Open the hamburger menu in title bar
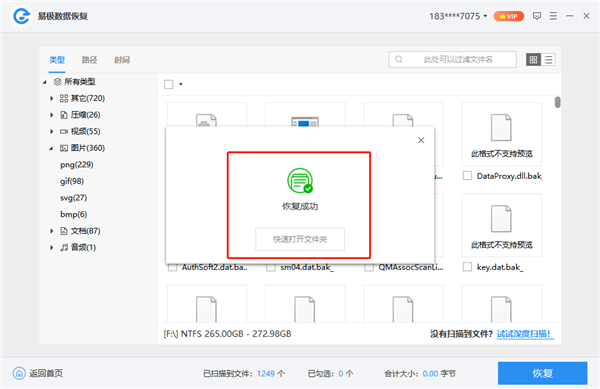 tap(553, 16)
